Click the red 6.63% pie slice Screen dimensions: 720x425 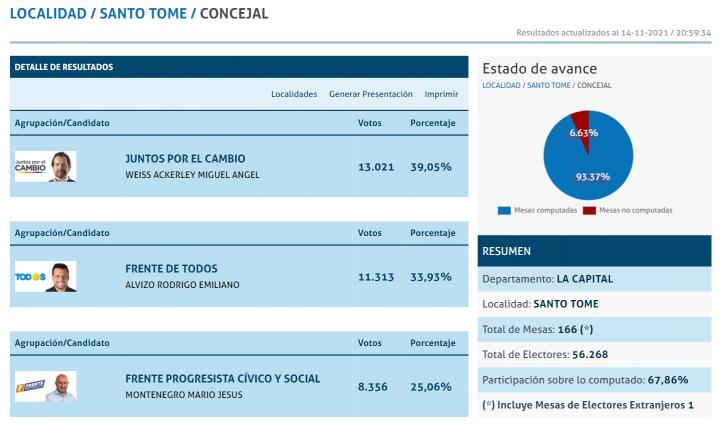582,129
